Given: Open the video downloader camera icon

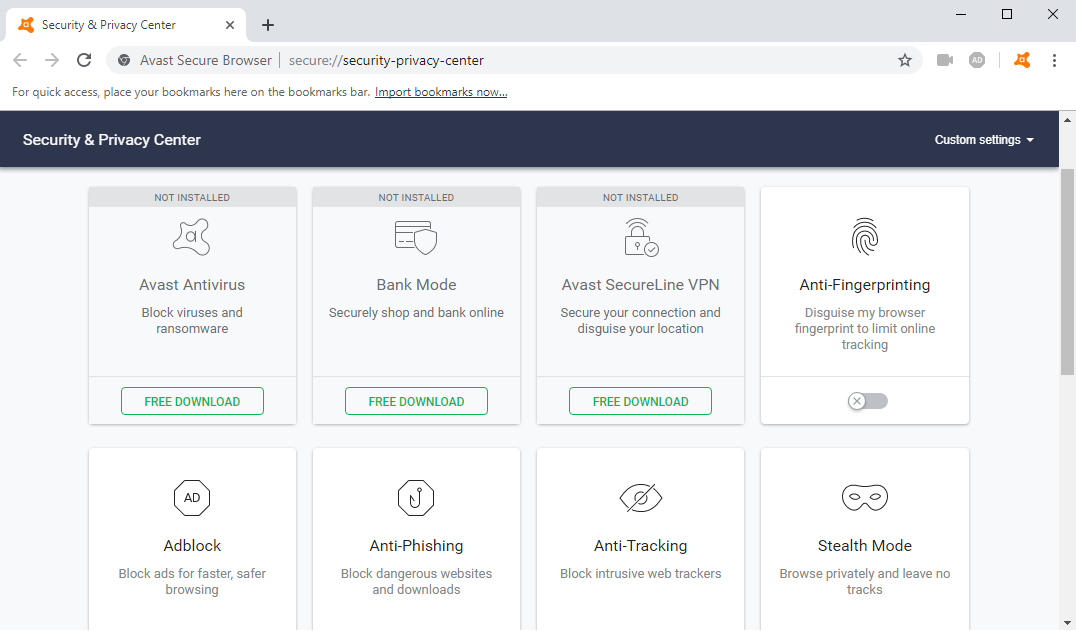Looking at the screenshot, I should [x=945, y=60].
